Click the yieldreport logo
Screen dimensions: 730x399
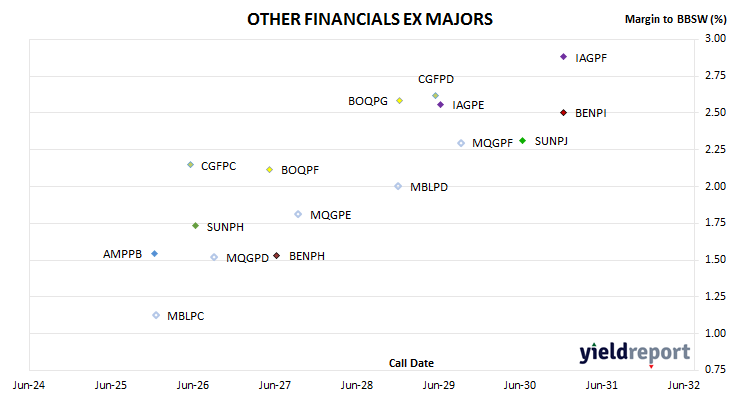tap(635, 353)
